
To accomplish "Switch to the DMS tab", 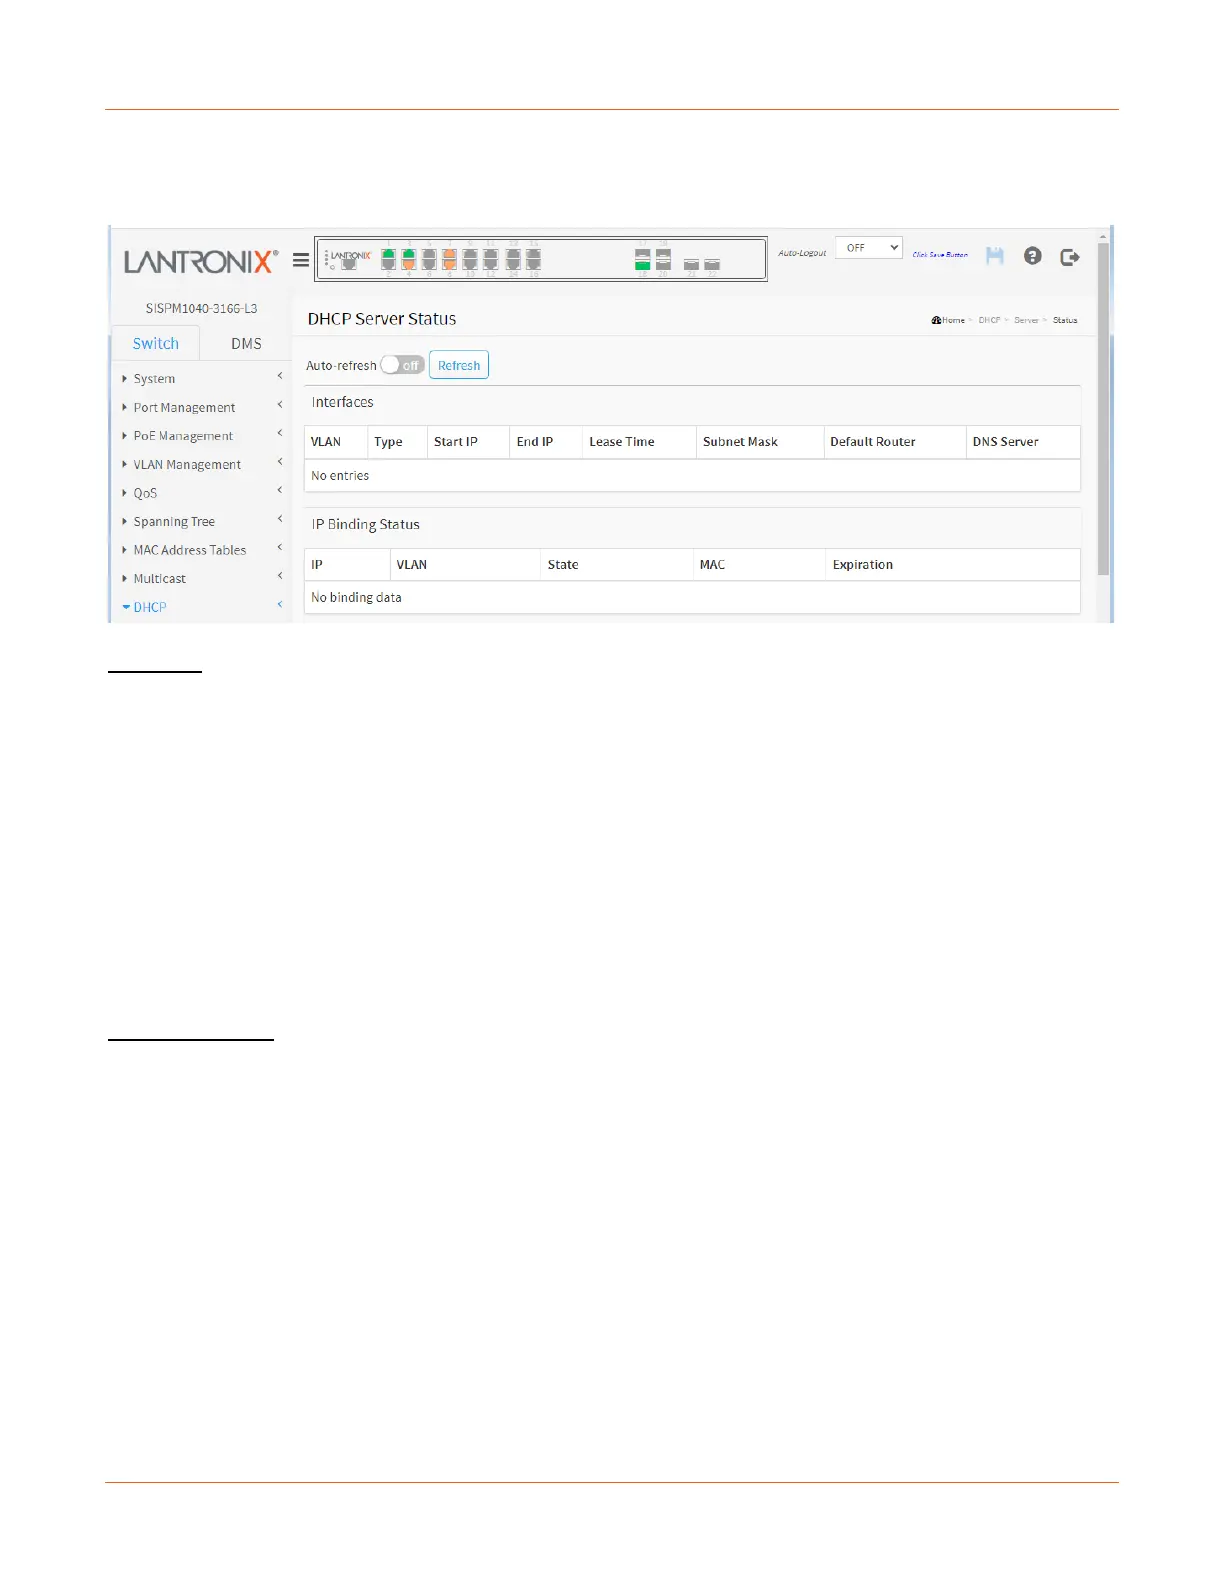I will 246,343.
